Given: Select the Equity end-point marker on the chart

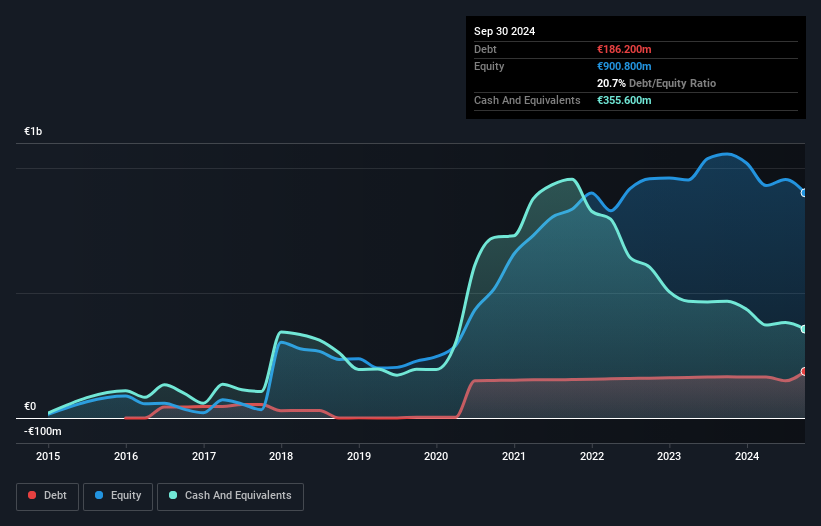Looking at the screenshot, I should tap(804, 193).
